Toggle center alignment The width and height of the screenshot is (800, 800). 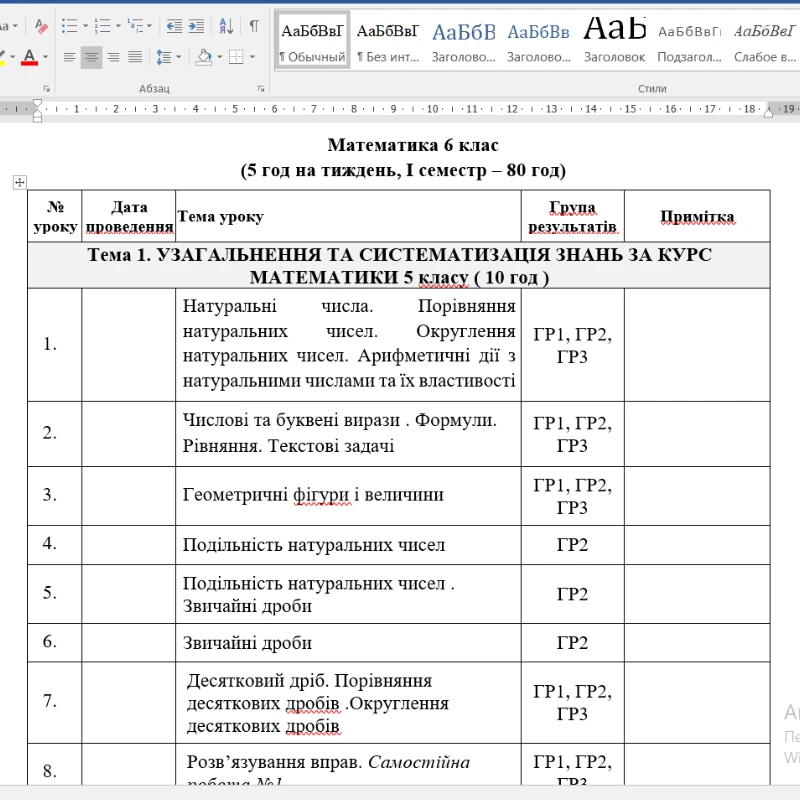[91, 57]
